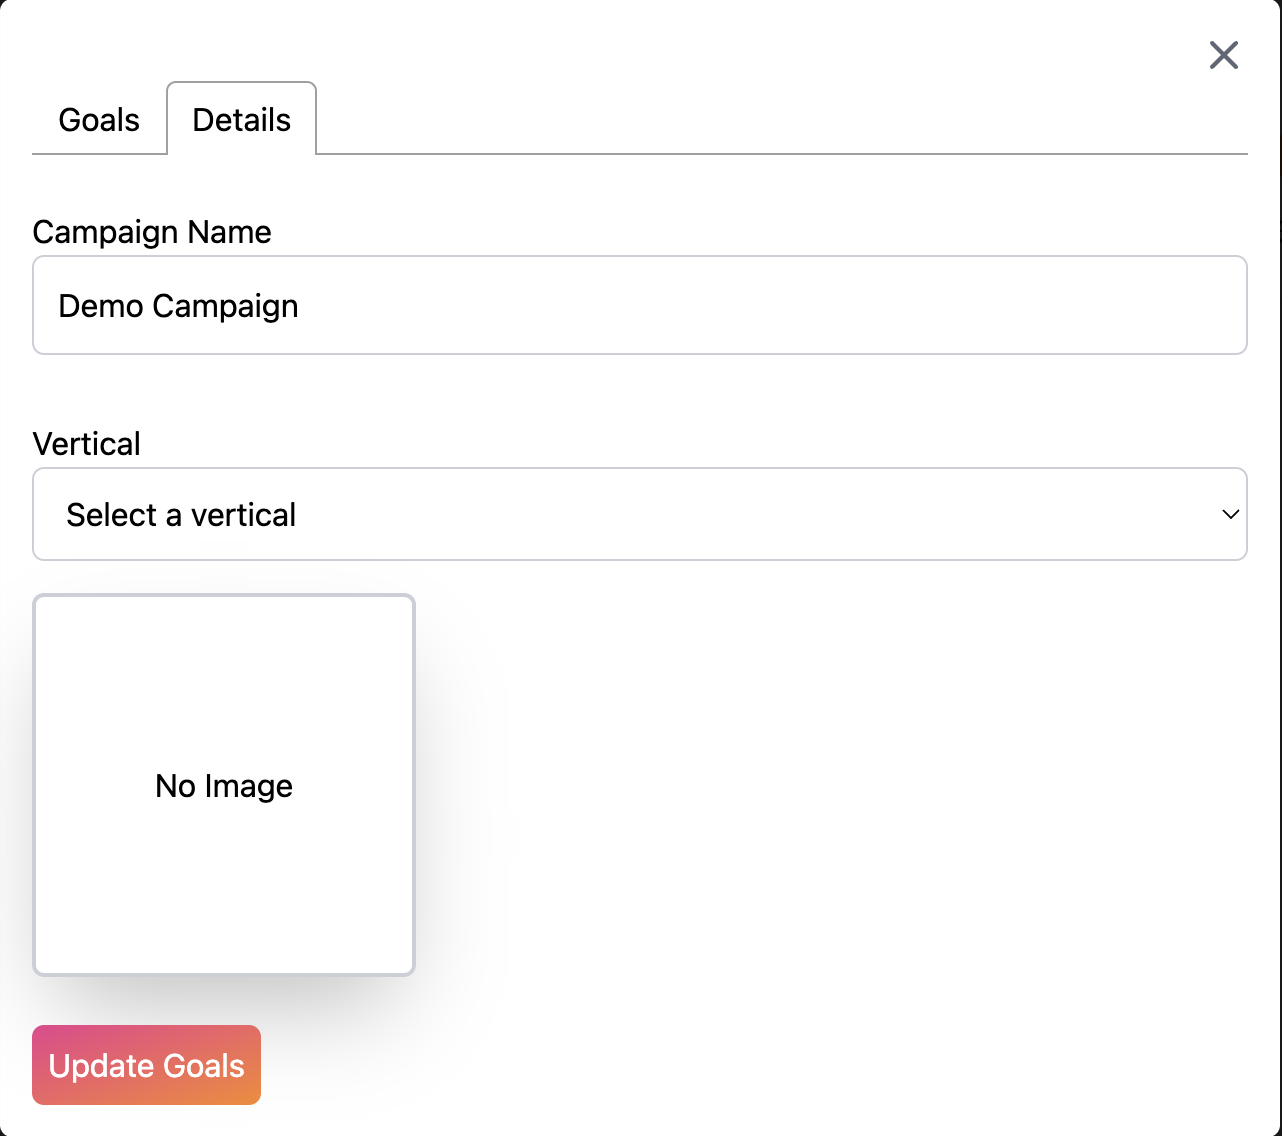Click the Campaign Name label
The height and width of the screenshot is (1136, 1282).
152,232
